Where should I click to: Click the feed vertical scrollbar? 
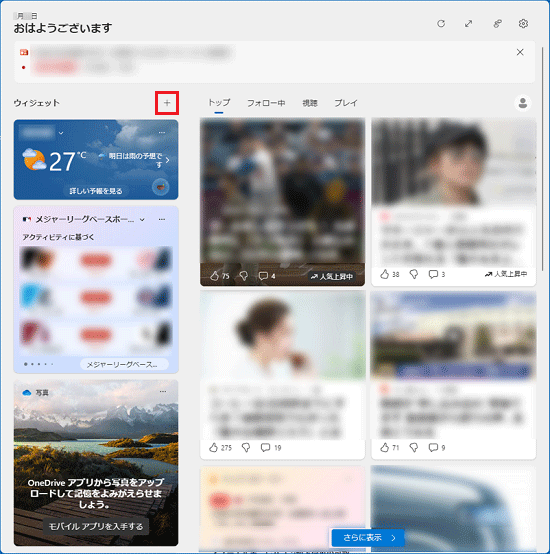(543, 159)
